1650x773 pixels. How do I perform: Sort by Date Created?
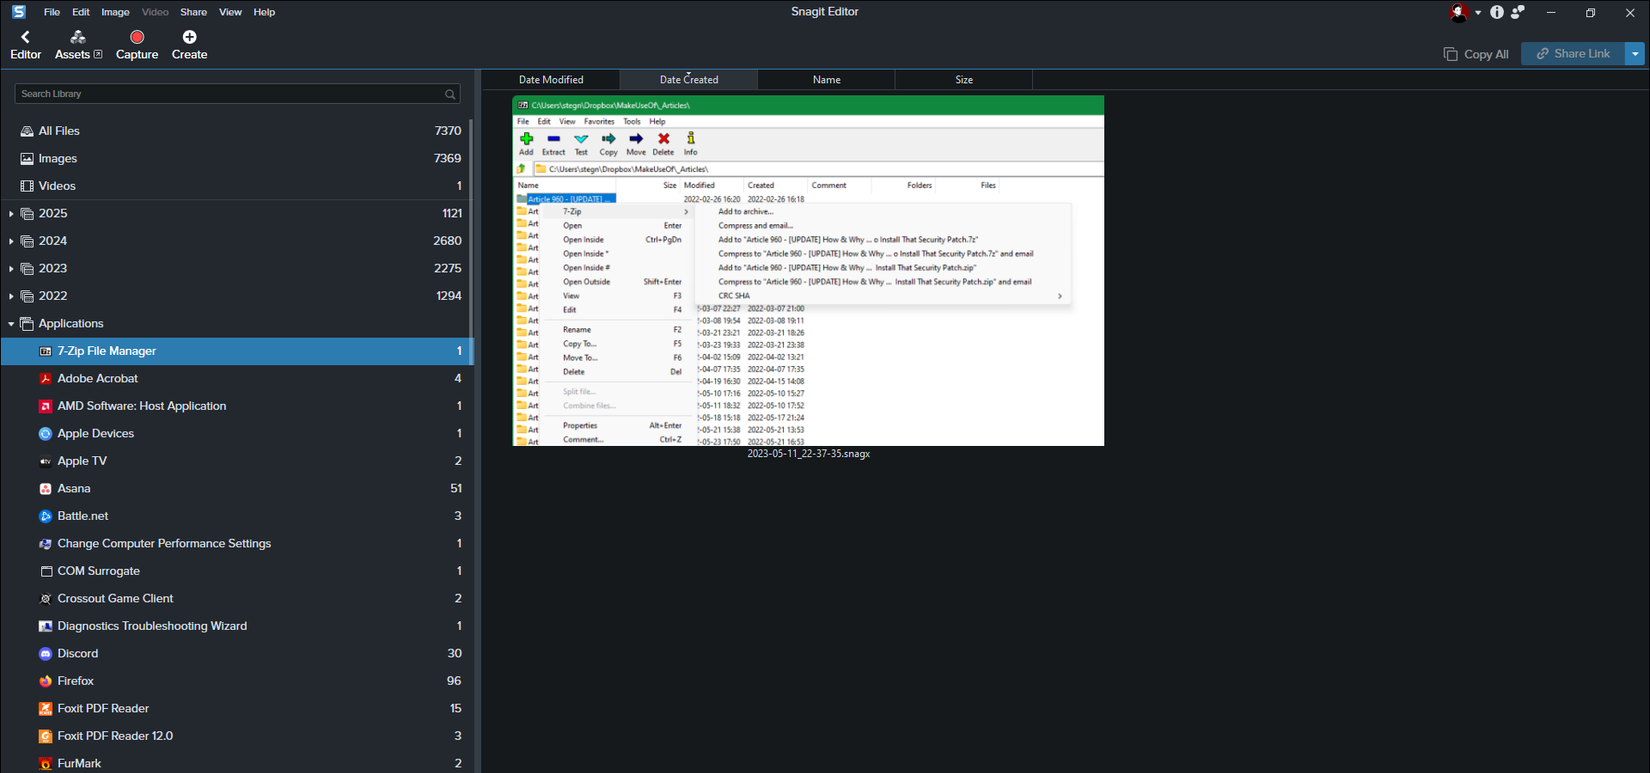[689, 80]
